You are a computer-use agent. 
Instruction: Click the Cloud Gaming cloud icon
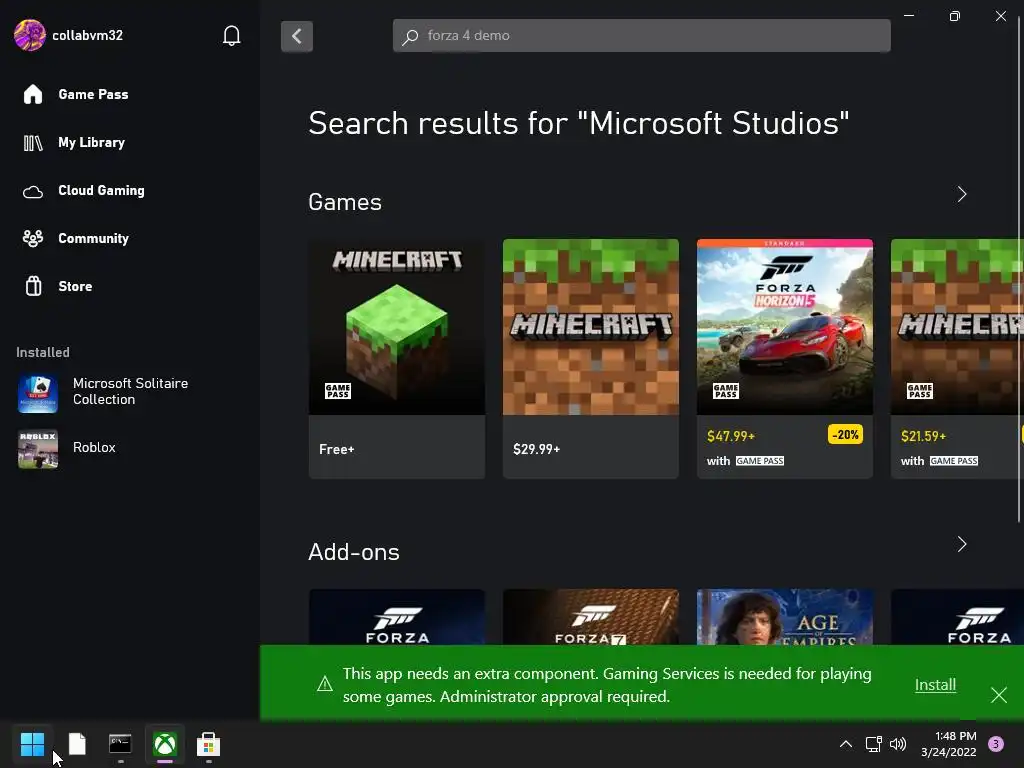(x=33, y=191)
